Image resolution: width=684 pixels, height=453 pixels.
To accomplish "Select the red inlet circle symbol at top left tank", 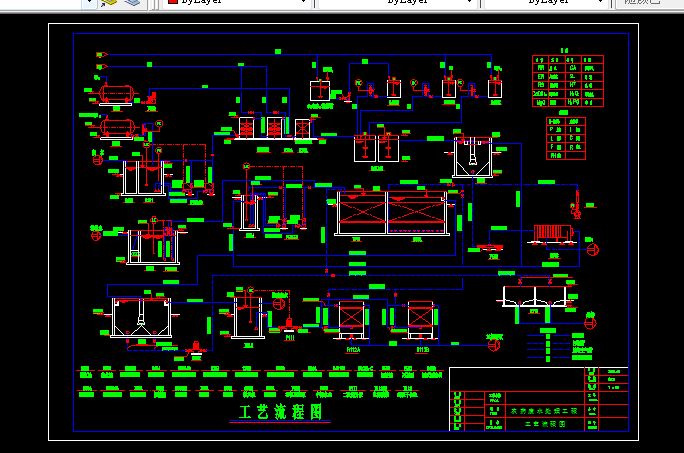I will click(98, 160).
